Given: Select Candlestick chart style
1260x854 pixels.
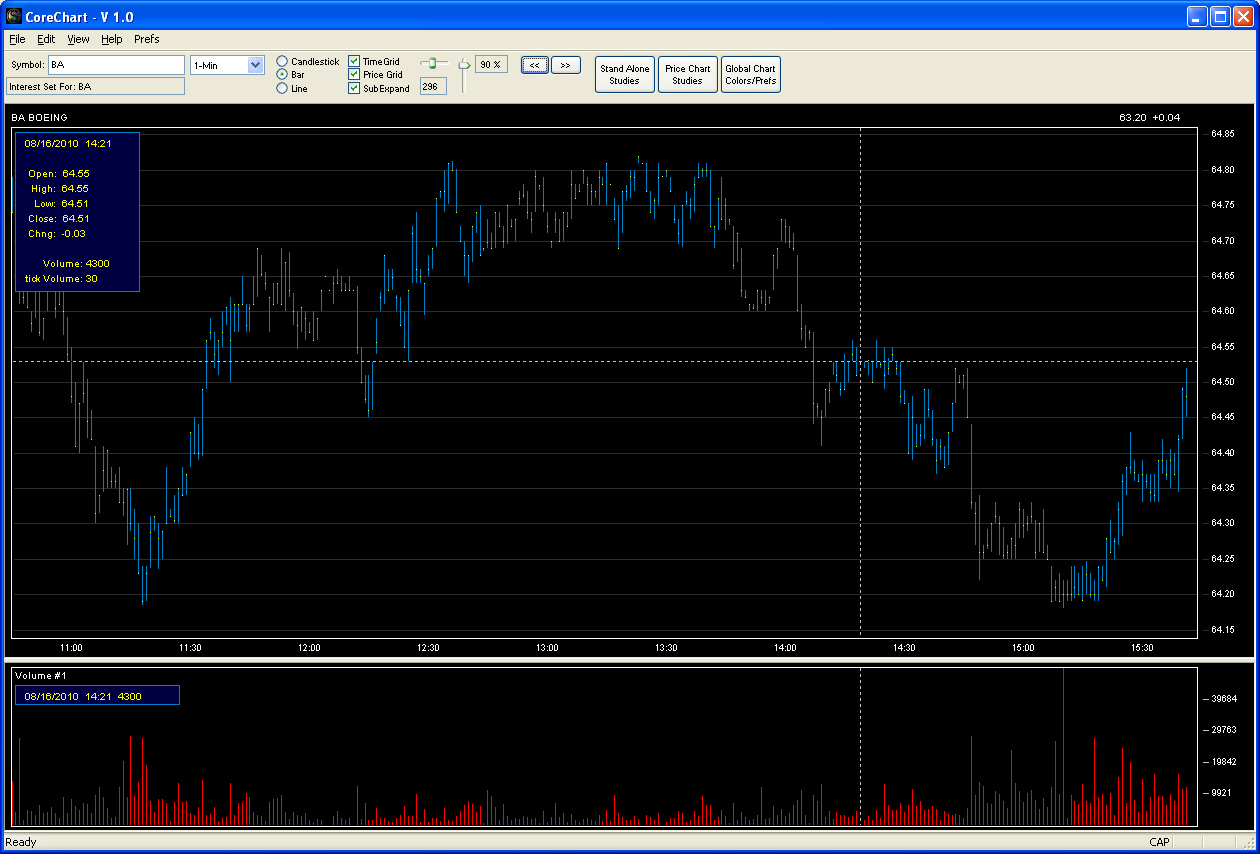Looking at the screenshot, I should (282, 62).
